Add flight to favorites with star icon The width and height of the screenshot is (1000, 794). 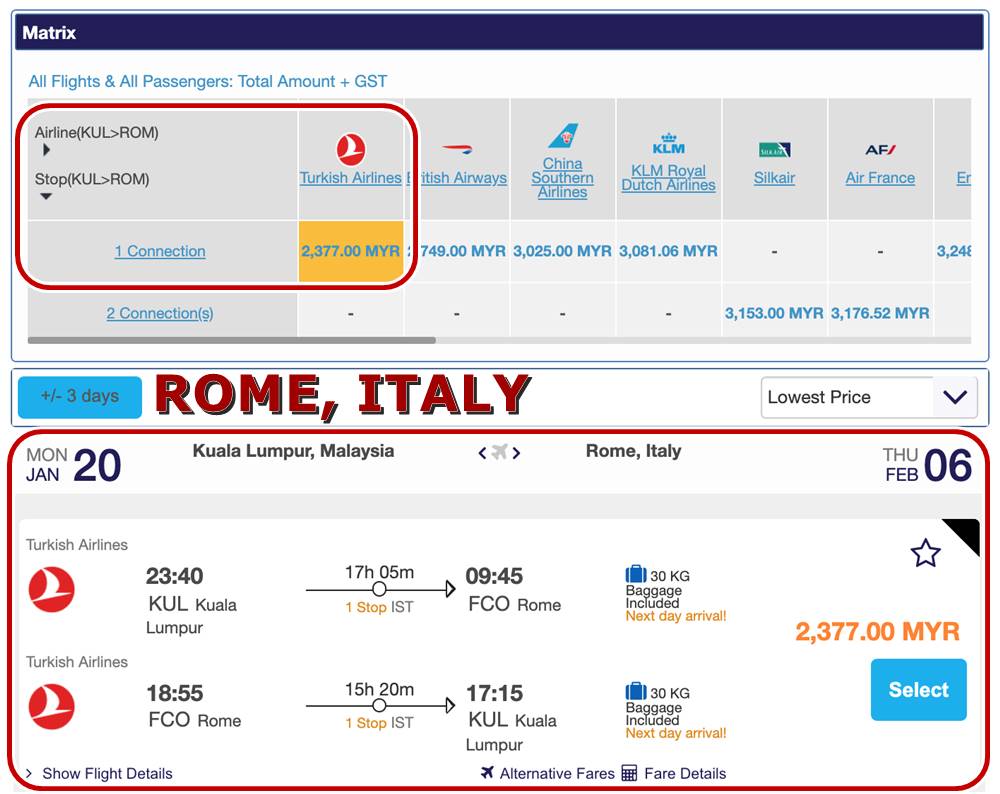coord(925,553)
